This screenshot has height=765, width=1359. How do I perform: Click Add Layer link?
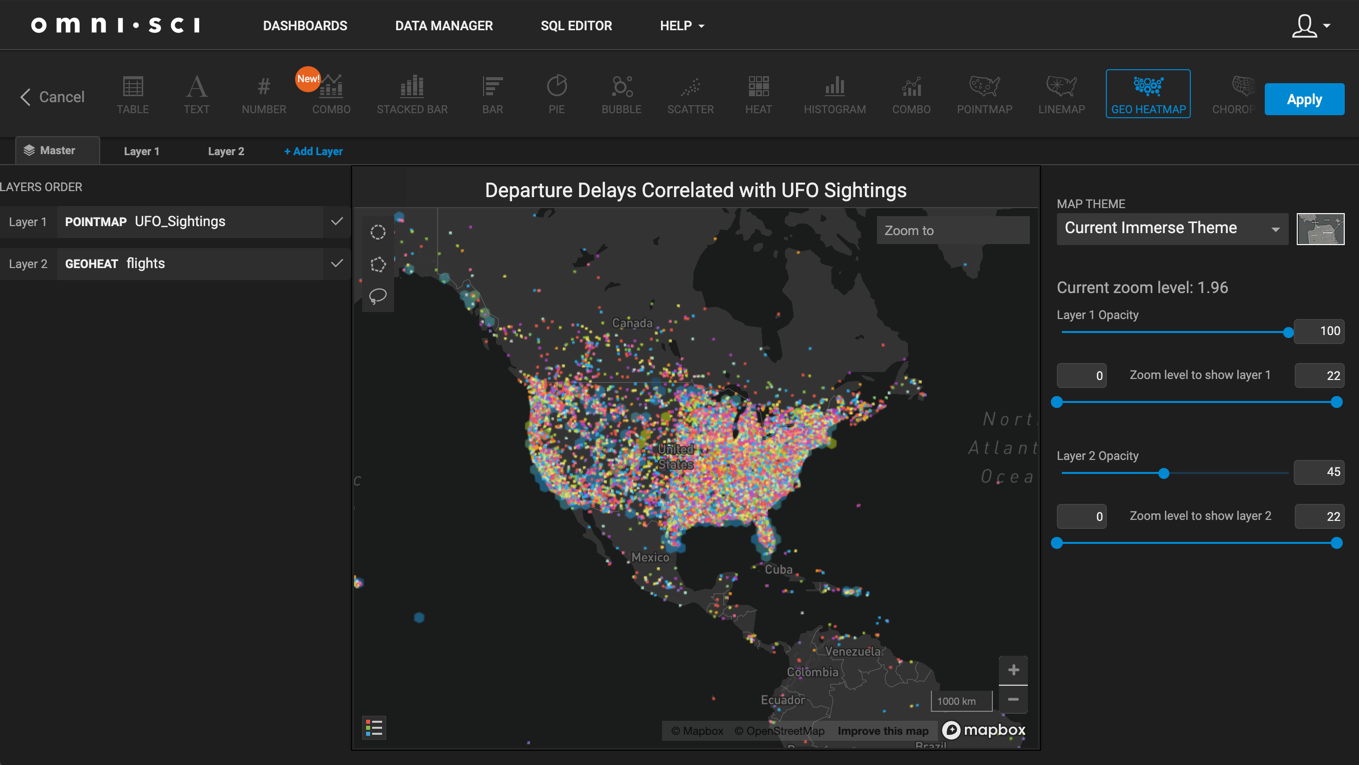coord(313,151)
